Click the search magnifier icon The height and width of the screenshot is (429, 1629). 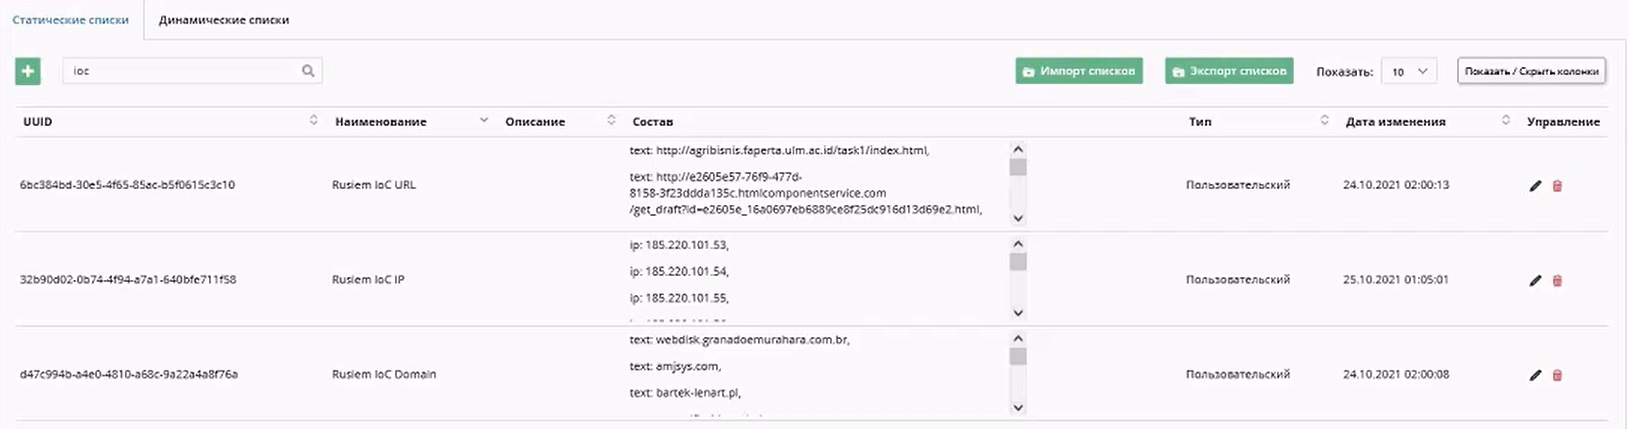click(x=308, y=71)
